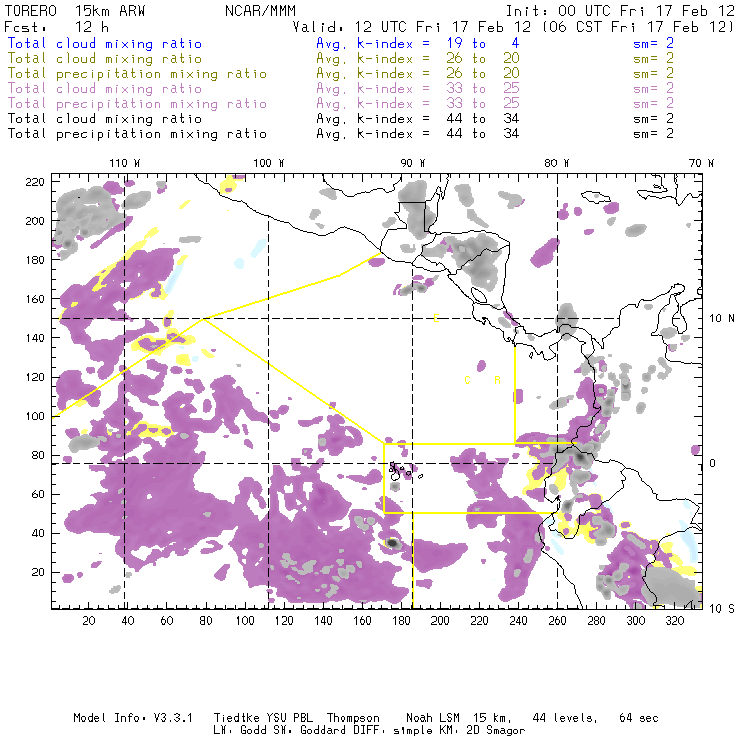Viewport: 740px width, 740px height.
Task: Click the '80 W' longitude label
Action: pos(557,163)
